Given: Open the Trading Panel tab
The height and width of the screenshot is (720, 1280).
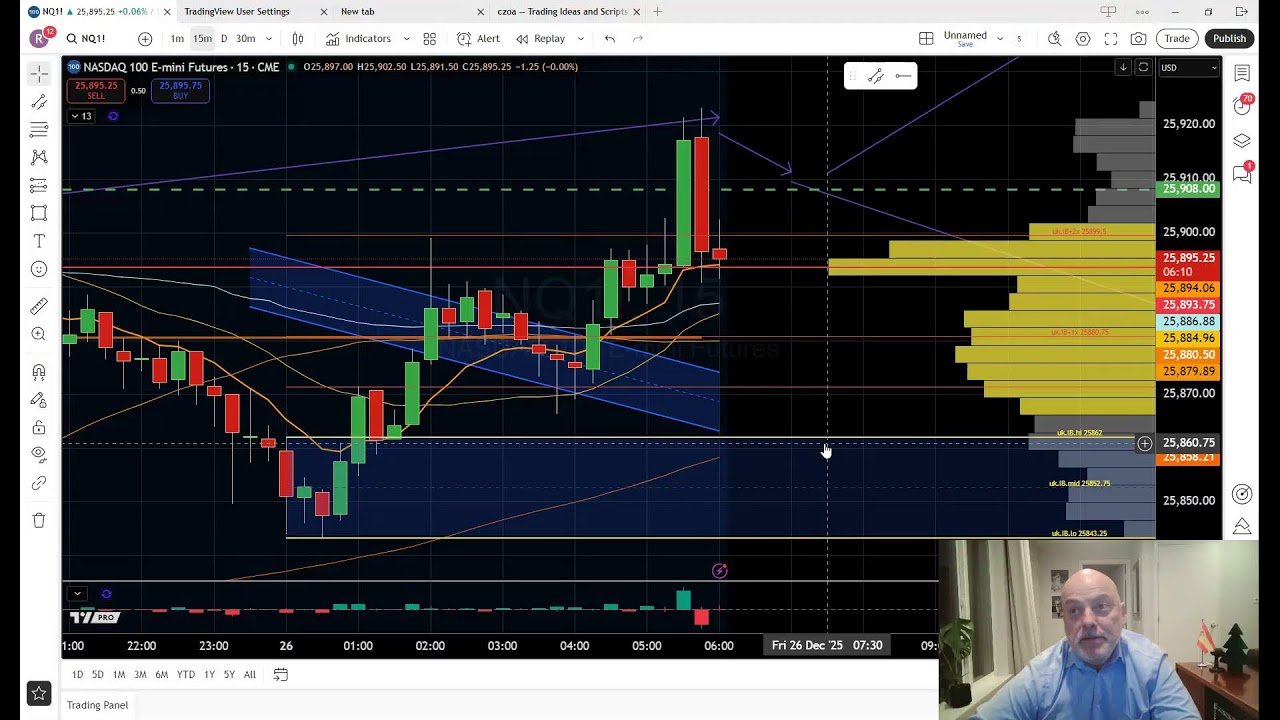Looking at the screenshot, I should pyautogui.click(x=97, y=705).
